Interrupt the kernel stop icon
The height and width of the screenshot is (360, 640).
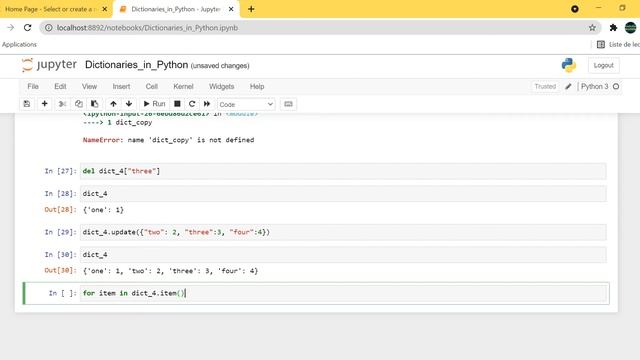click(177, 104)
